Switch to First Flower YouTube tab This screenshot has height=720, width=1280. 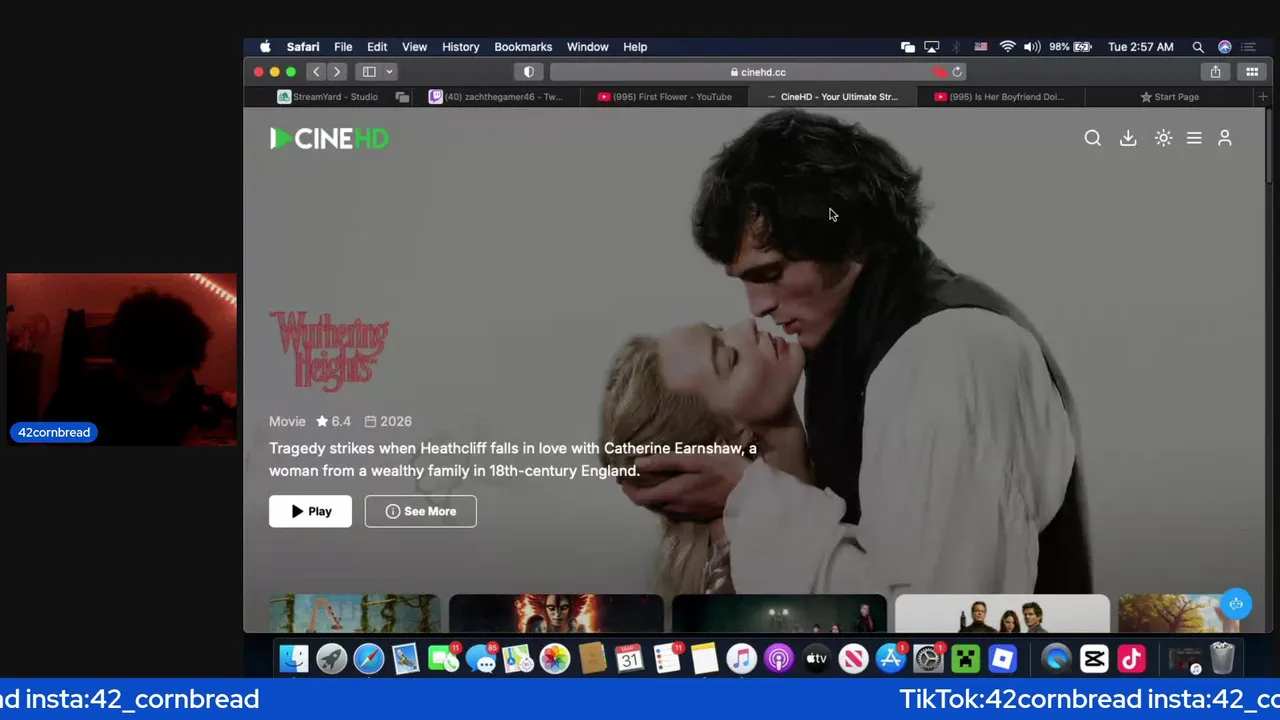point(665,97)
